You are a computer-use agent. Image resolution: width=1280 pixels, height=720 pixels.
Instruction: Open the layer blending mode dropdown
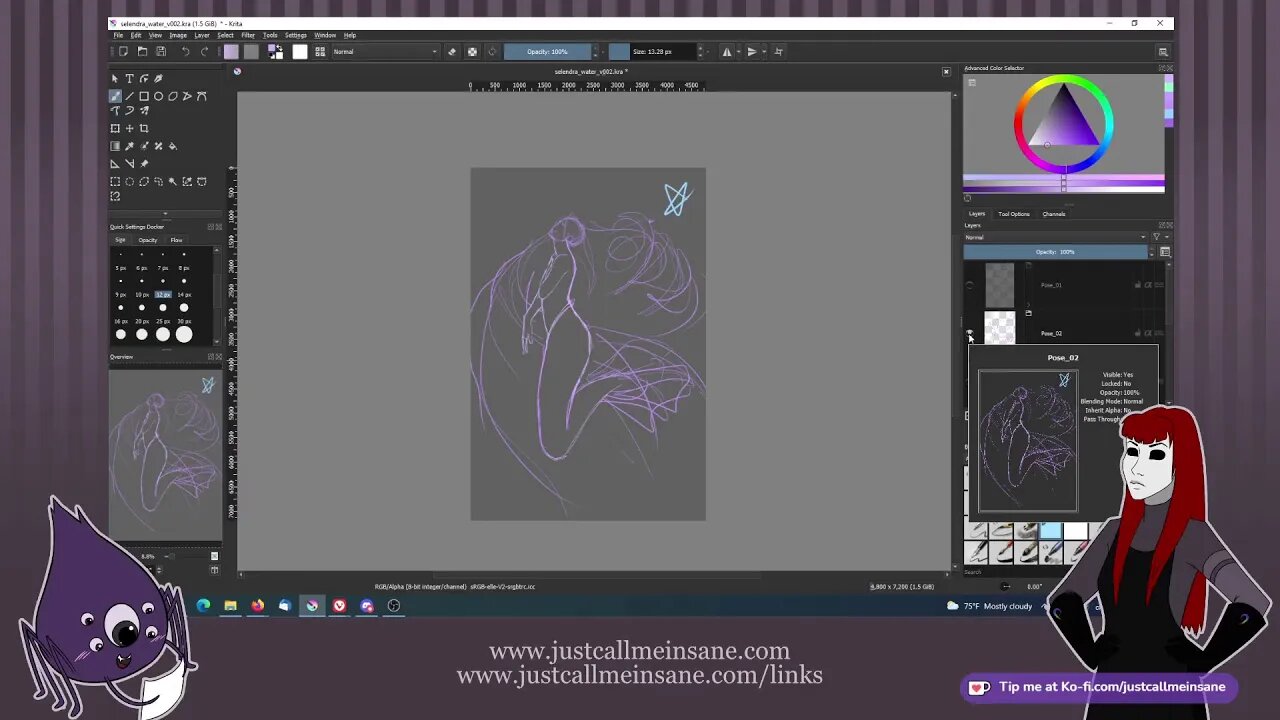pyautogui.click(x=1055, y=237)
